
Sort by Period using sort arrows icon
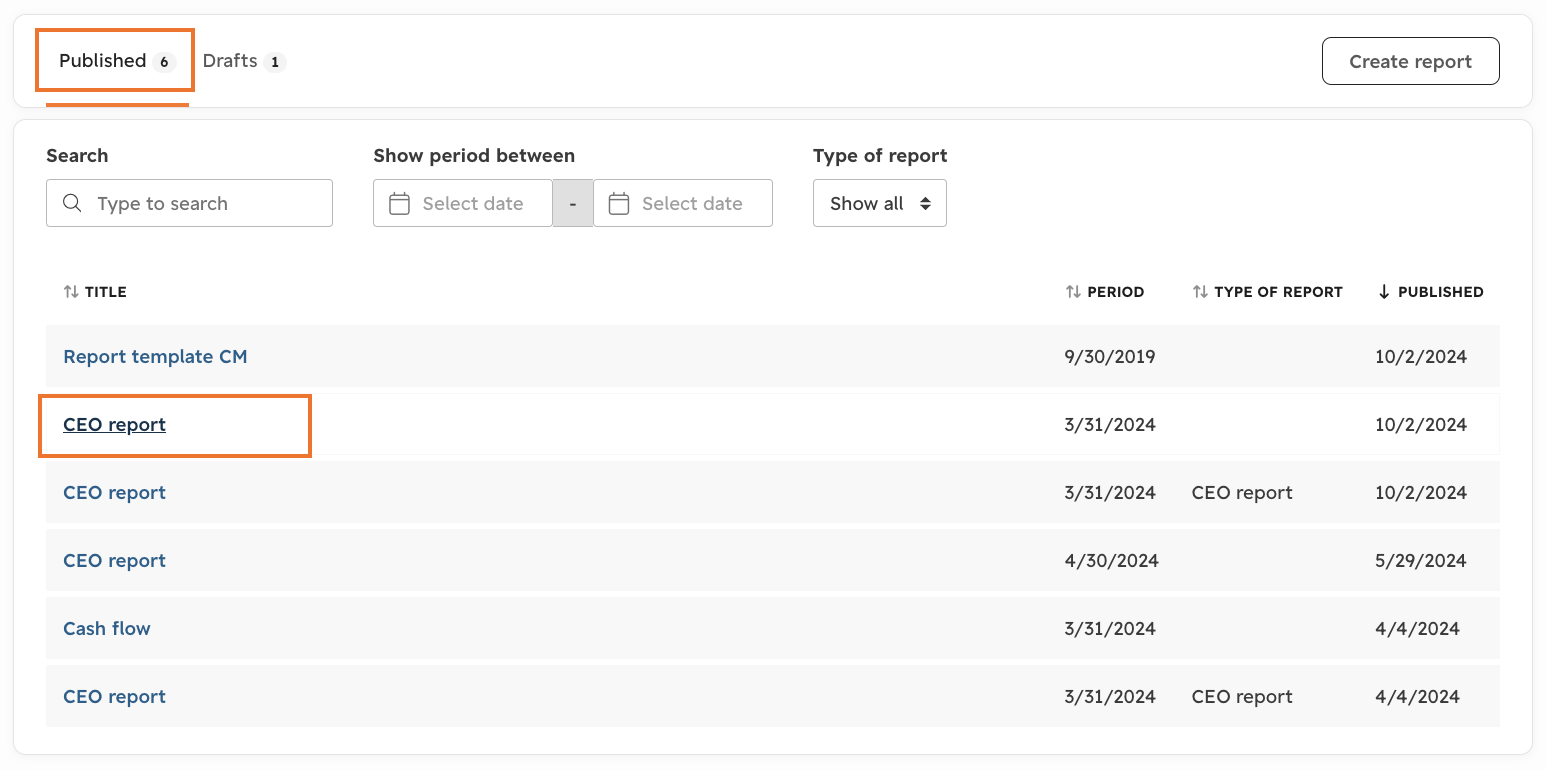click(x=1073, y=292)
